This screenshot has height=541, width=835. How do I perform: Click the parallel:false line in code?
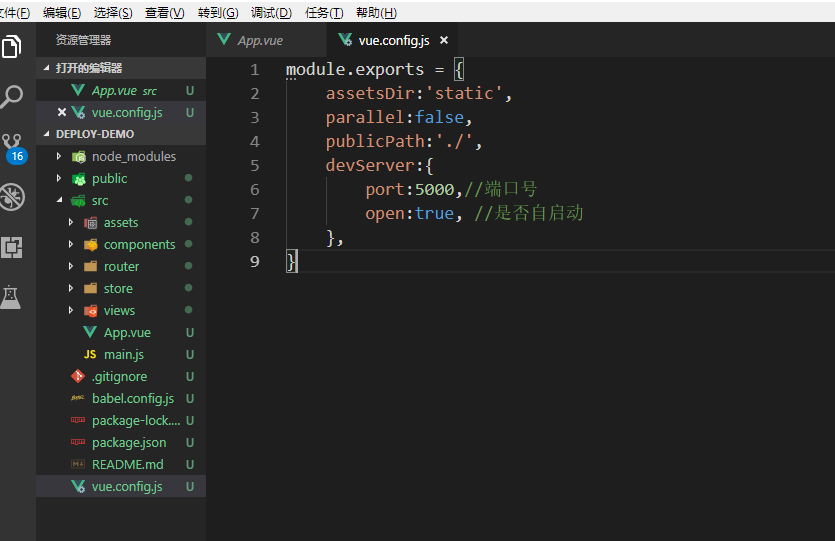tap(399, 118)
